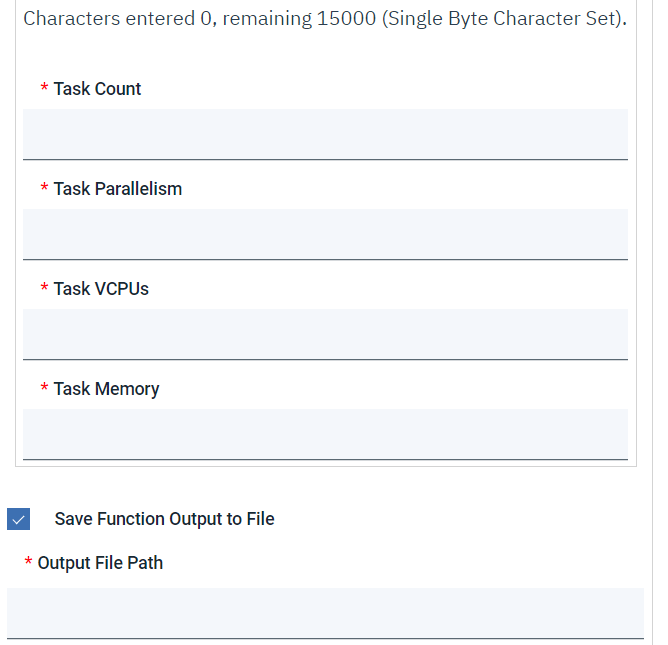This screenshot has height=645, width=668.
Task: Select the Task VCPUs input field
Action: pos(325,334)
